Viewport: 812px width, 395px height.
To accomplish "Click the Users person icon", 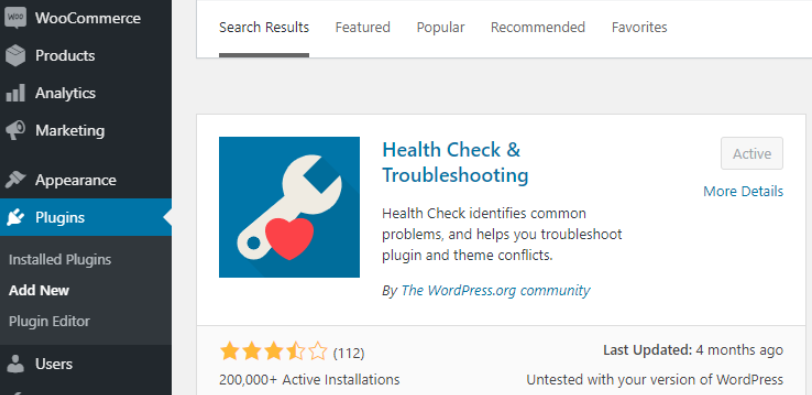I will pyautogui.click(x=16, y=364).
